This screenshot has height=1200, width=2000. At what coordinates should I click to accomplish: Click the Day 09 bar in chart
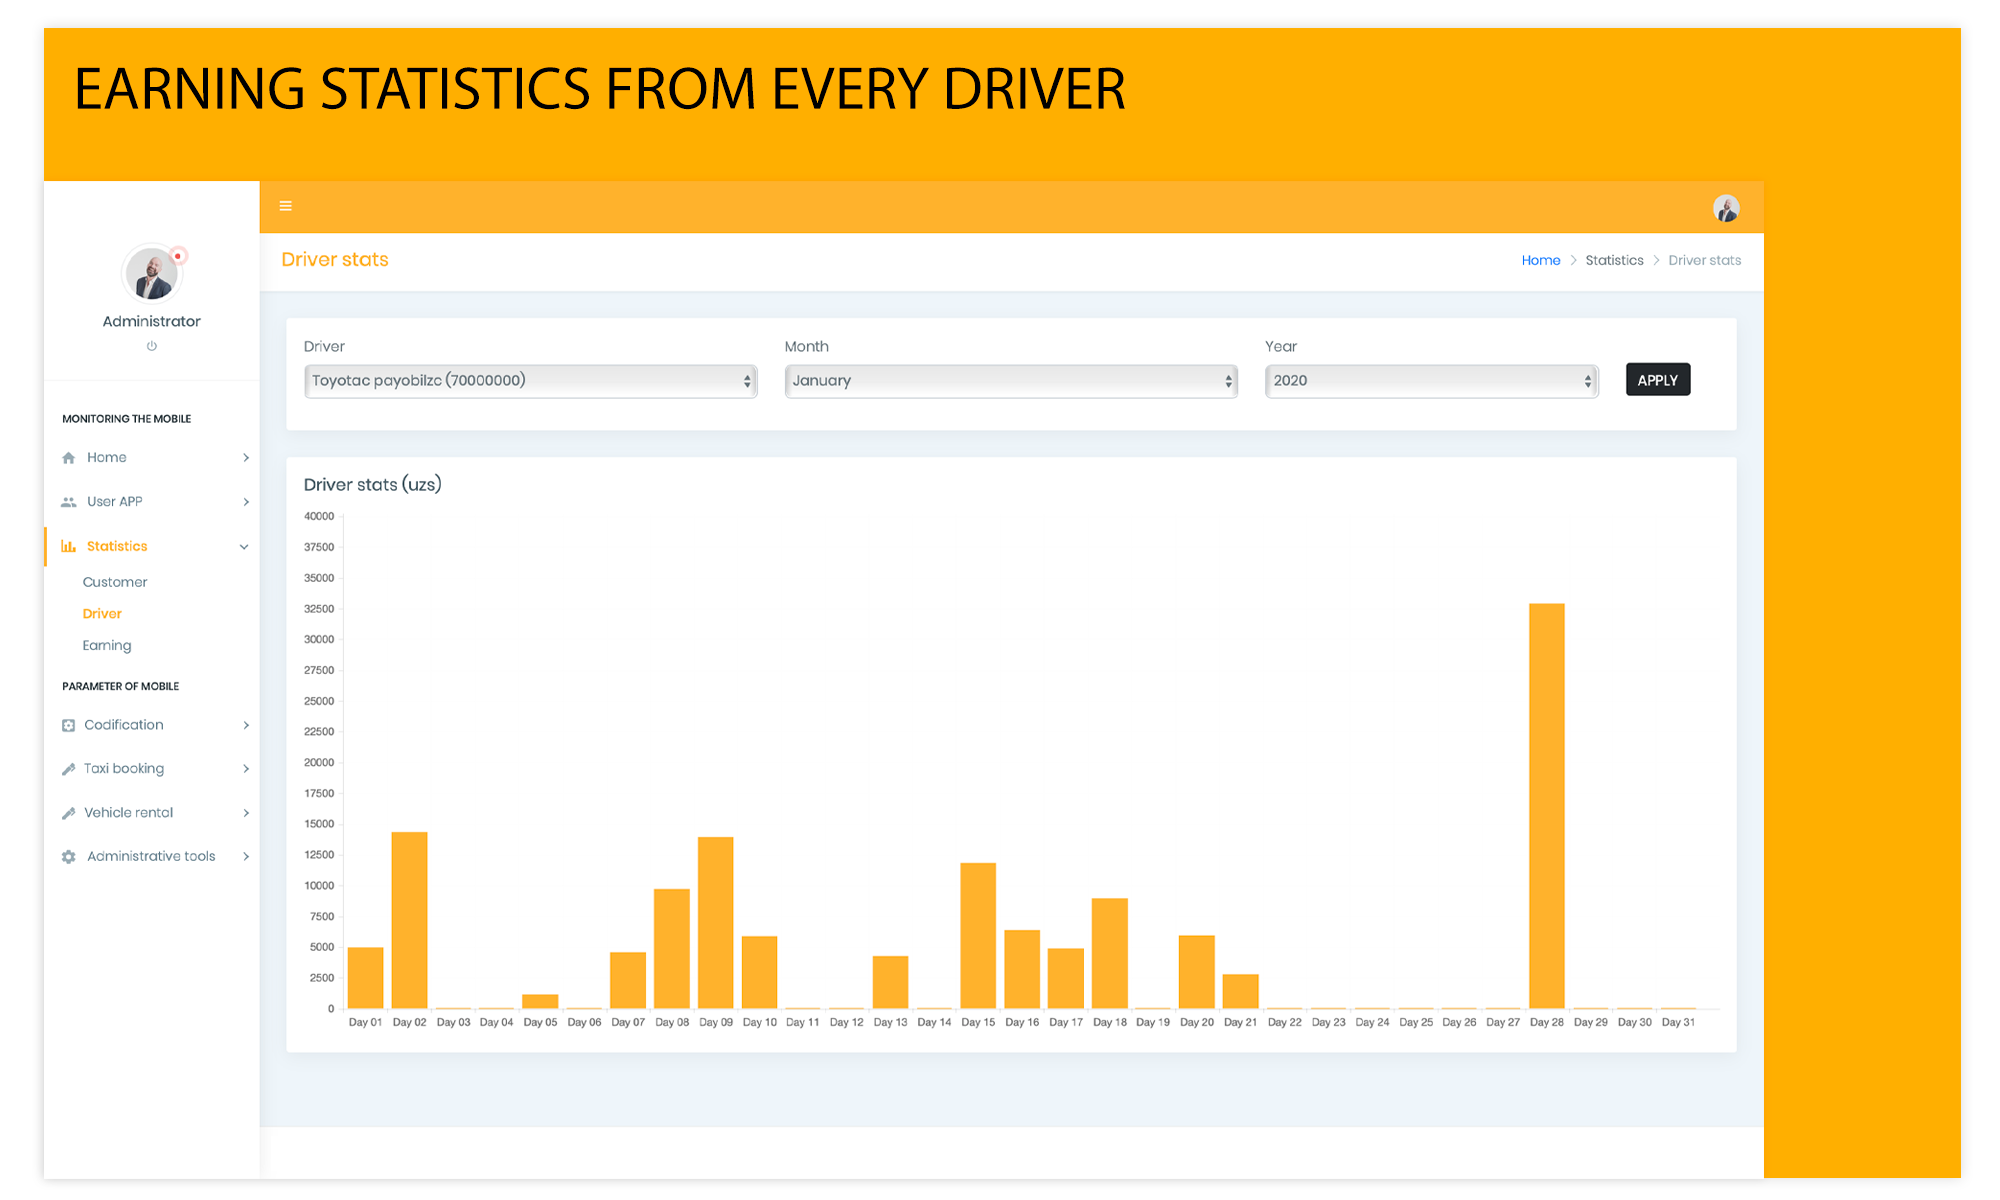tap(716, 922)
